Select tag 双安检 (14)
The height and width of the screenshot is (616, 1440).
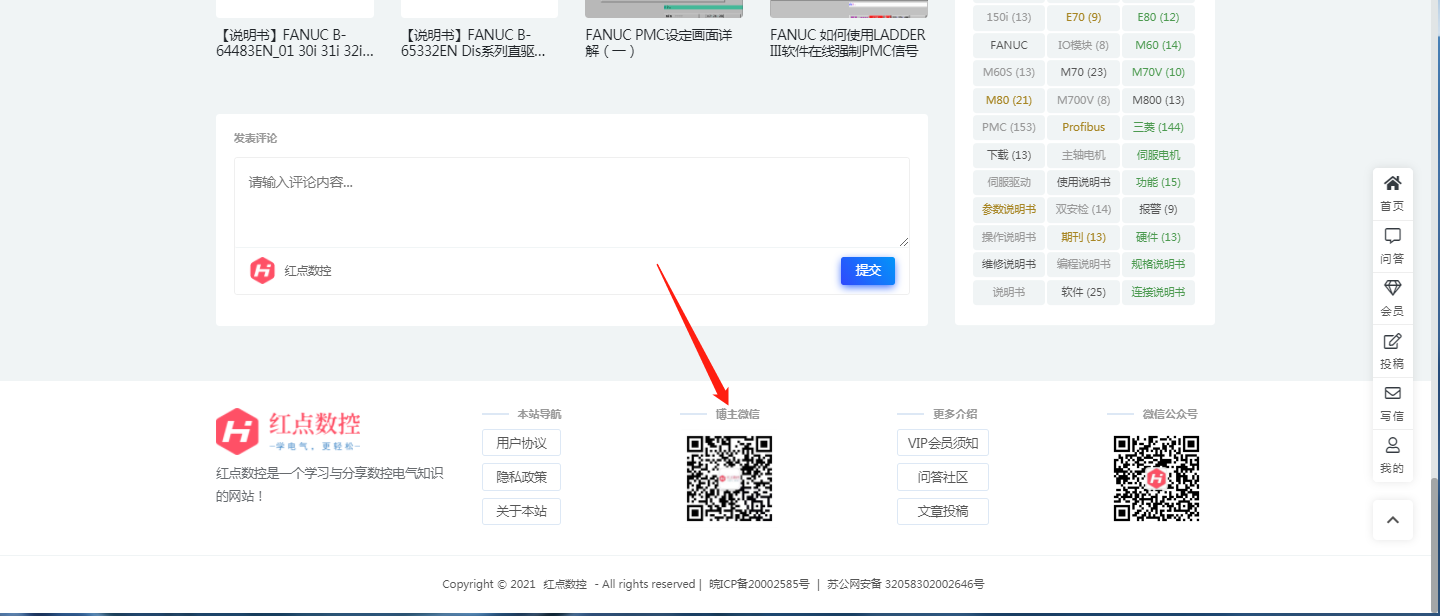point(1084,209)
